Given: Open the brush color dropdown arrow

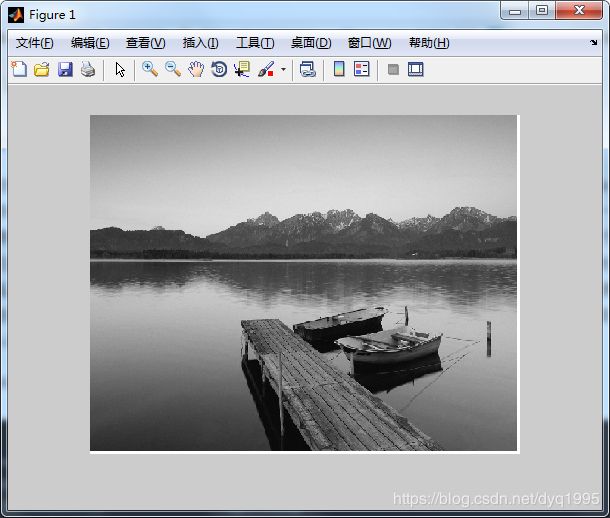Looking at the screenshot, I should (x=283, y=70).
